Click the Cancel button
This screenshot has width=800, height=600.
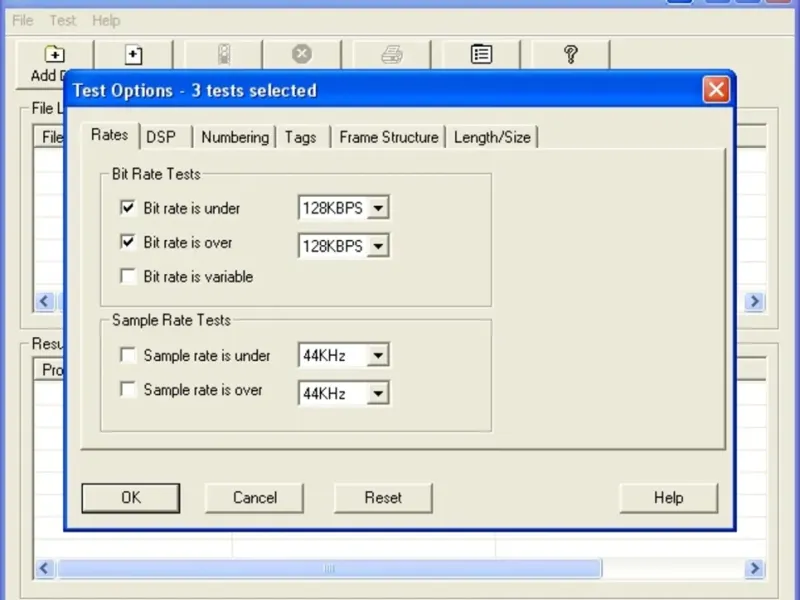coord(255,498)
